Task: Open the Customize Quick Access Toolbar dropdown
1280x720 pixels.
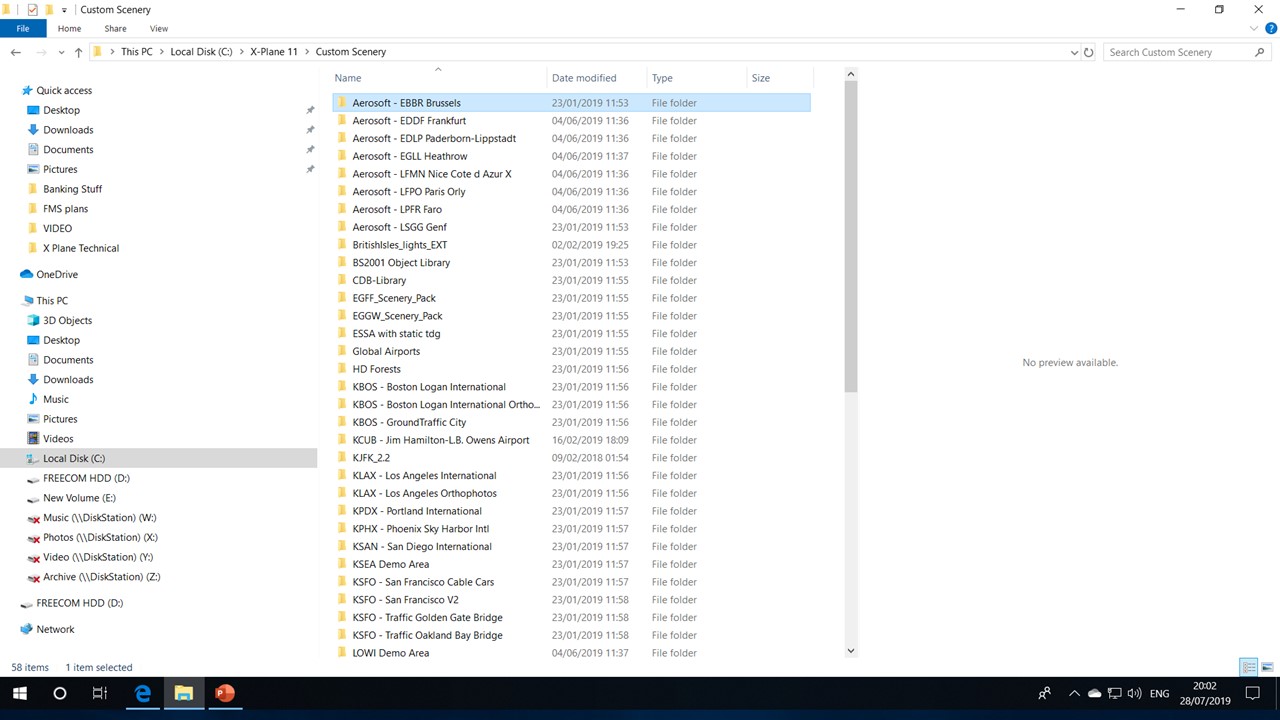Action: 65,10
